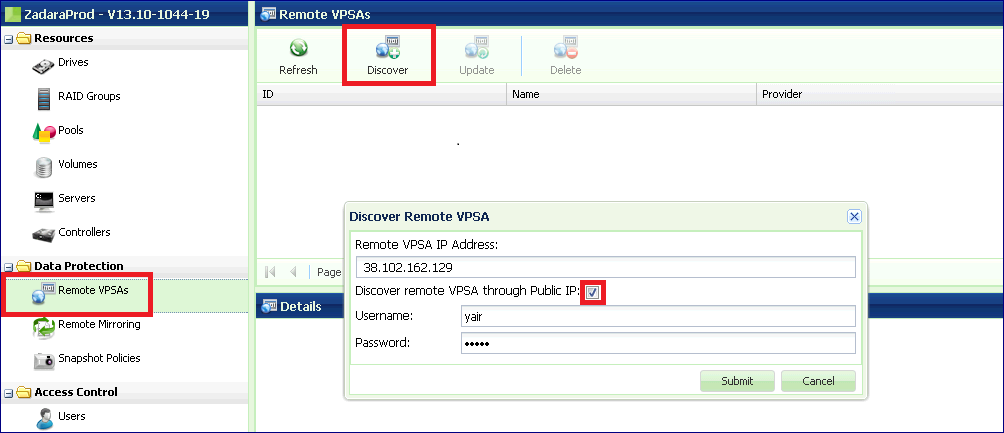This screenshot has height=433, width=1004.
Task: Open the Remote Mirroring icon
Action: [x=44, y=327]
